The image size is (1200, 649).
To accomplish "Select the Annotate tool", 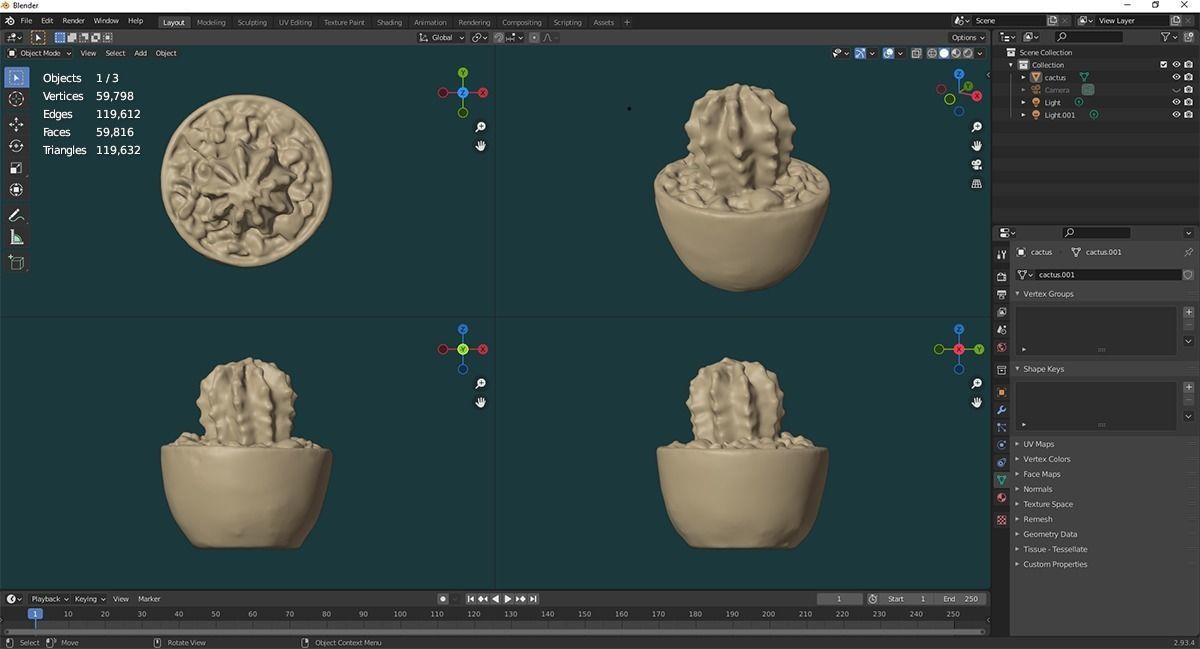I will [x=16, y=215].
